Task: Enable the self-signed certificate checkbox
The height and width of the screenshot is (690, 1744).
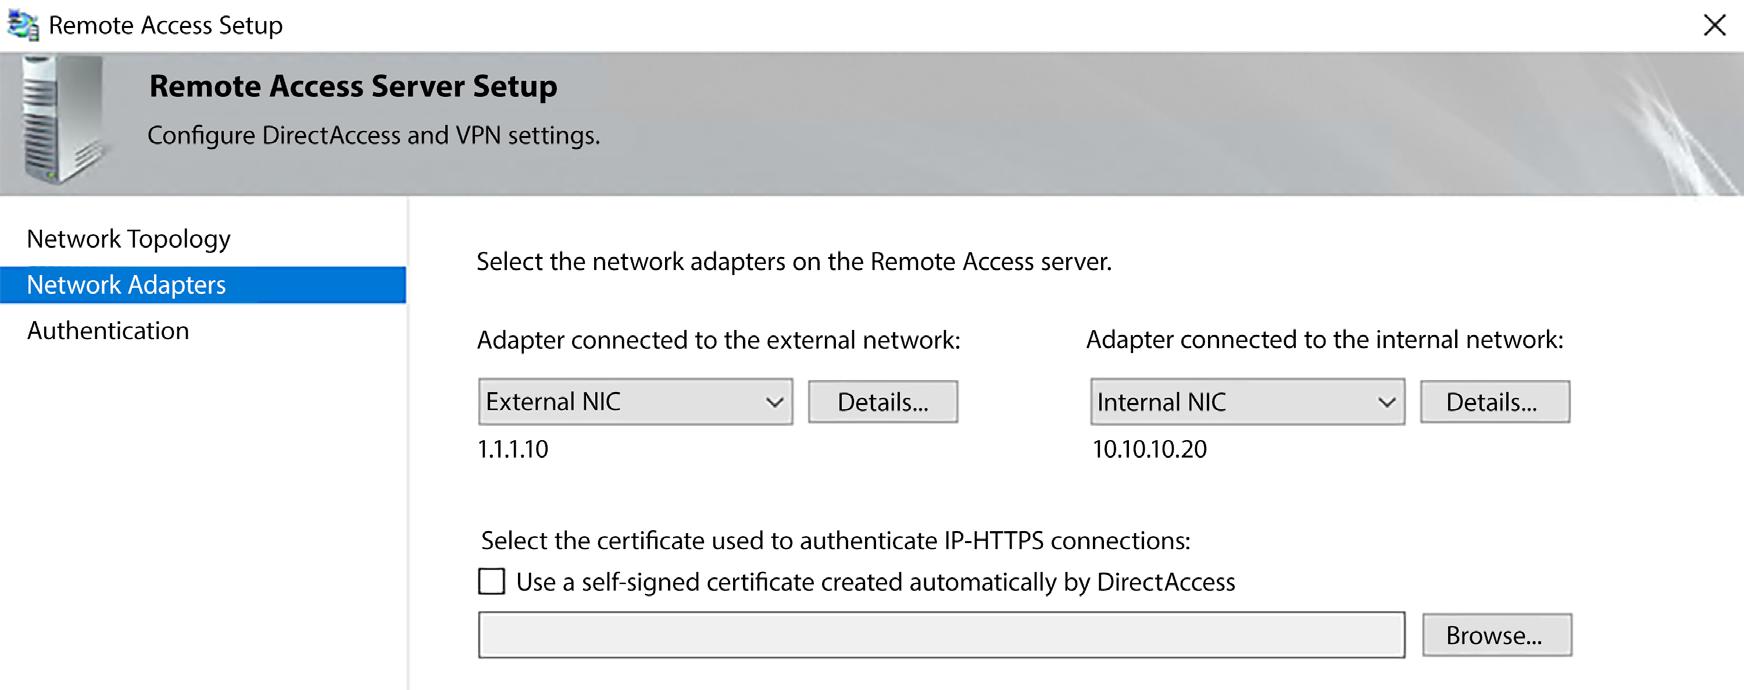Action: point(492,582)
